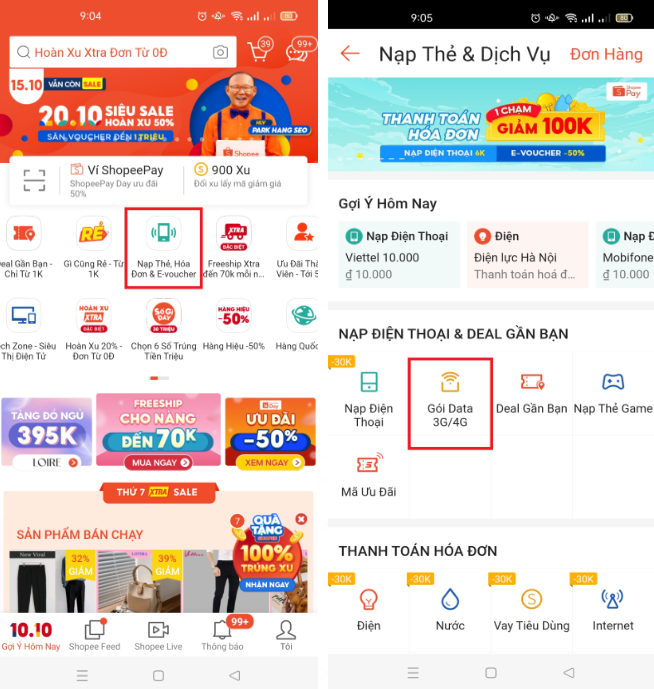Open the Thanh Toán Hóa Đơn banner
Viewport: 654px width, 689px height.
(491, 125)
